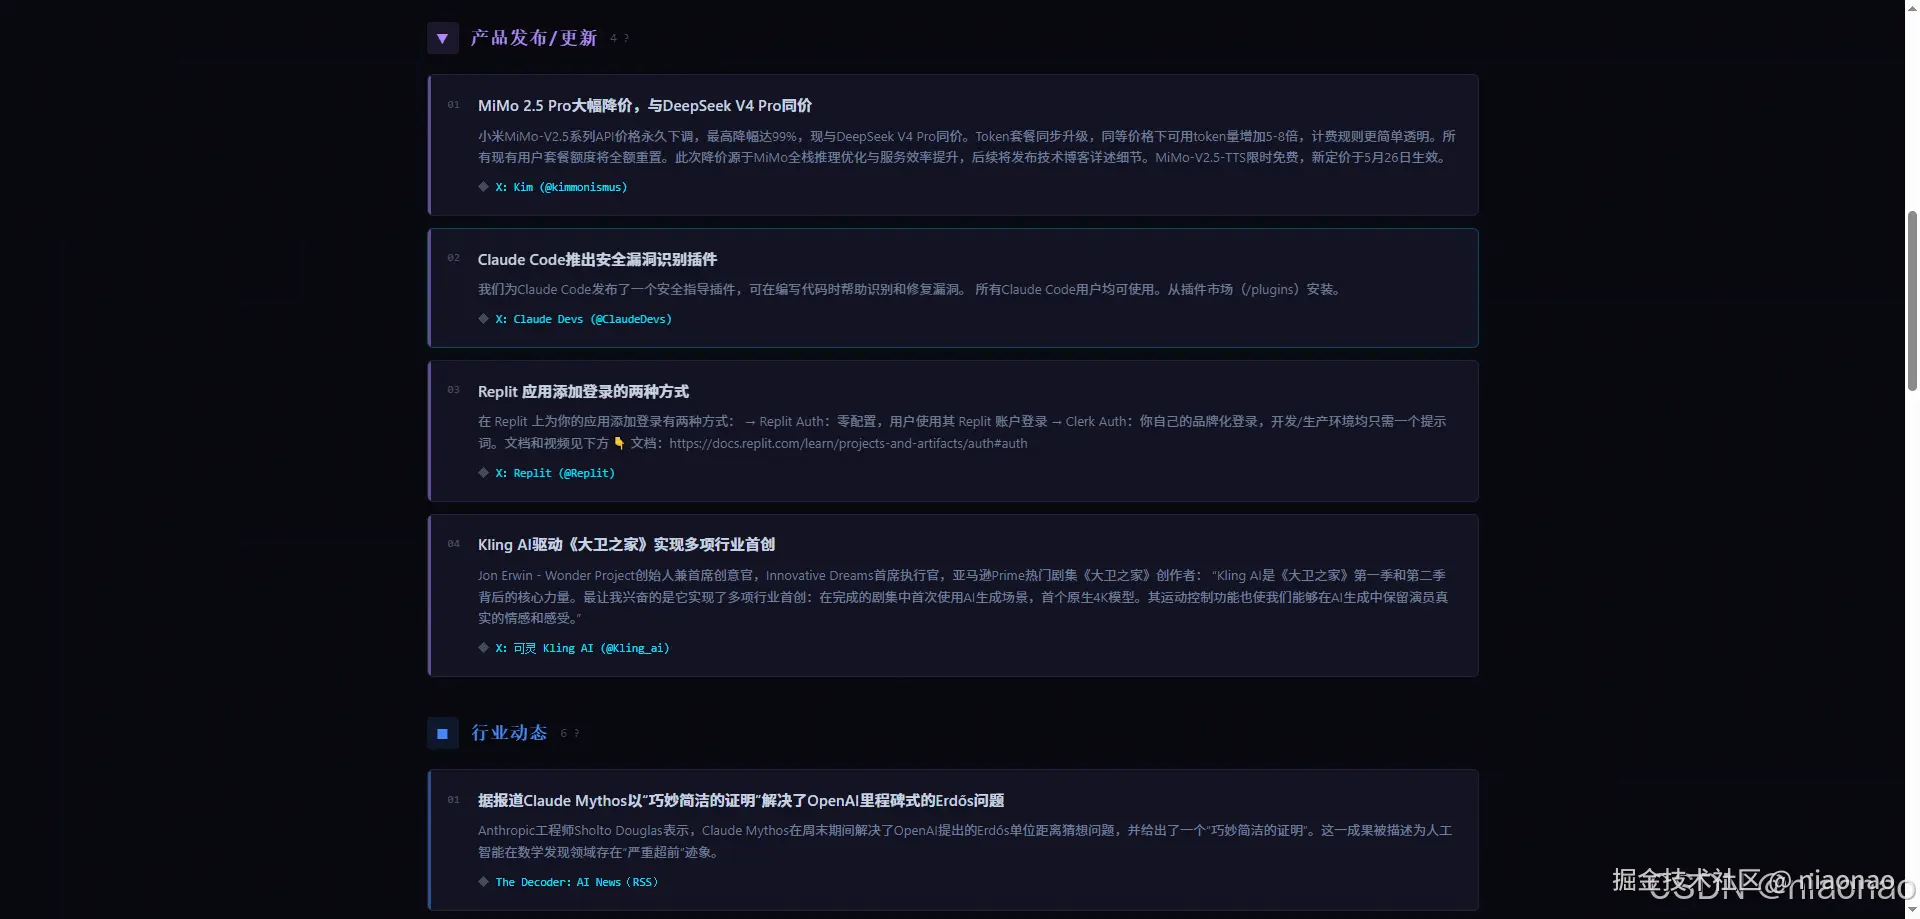Open the Claude Mythos Erdős问题 headline
Viewport: 1920px width, 919px height.
741,801
